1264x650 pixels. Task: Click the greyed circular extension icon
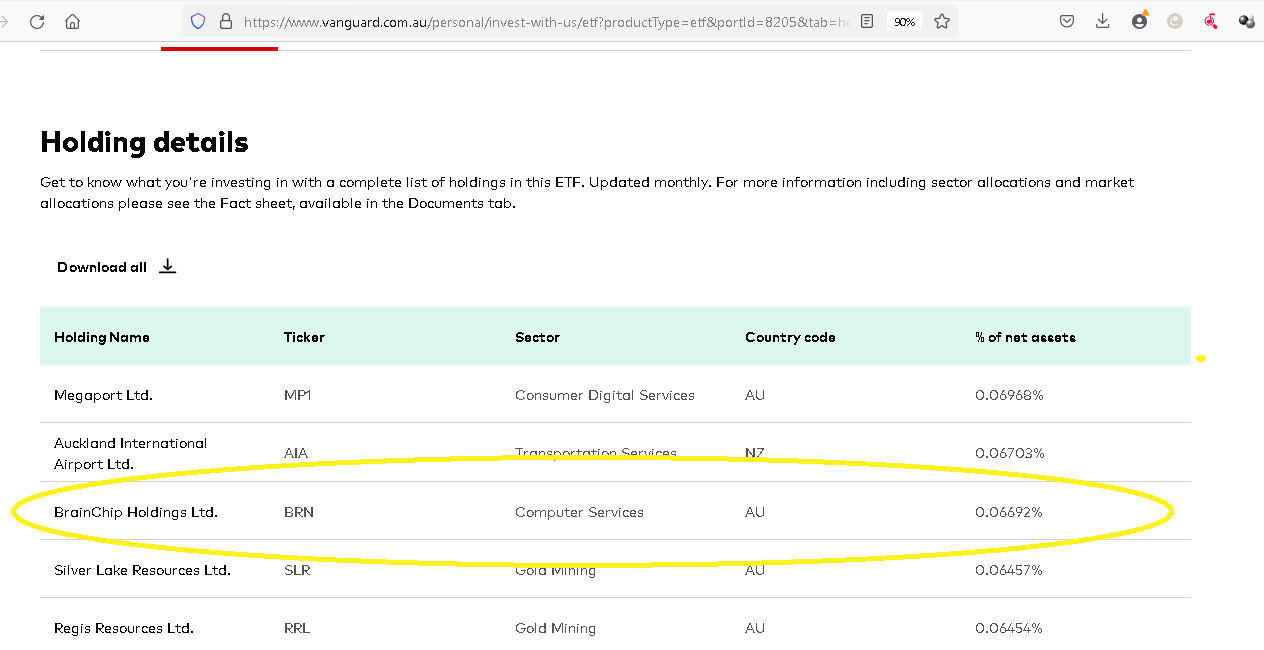click(1175, 21)
